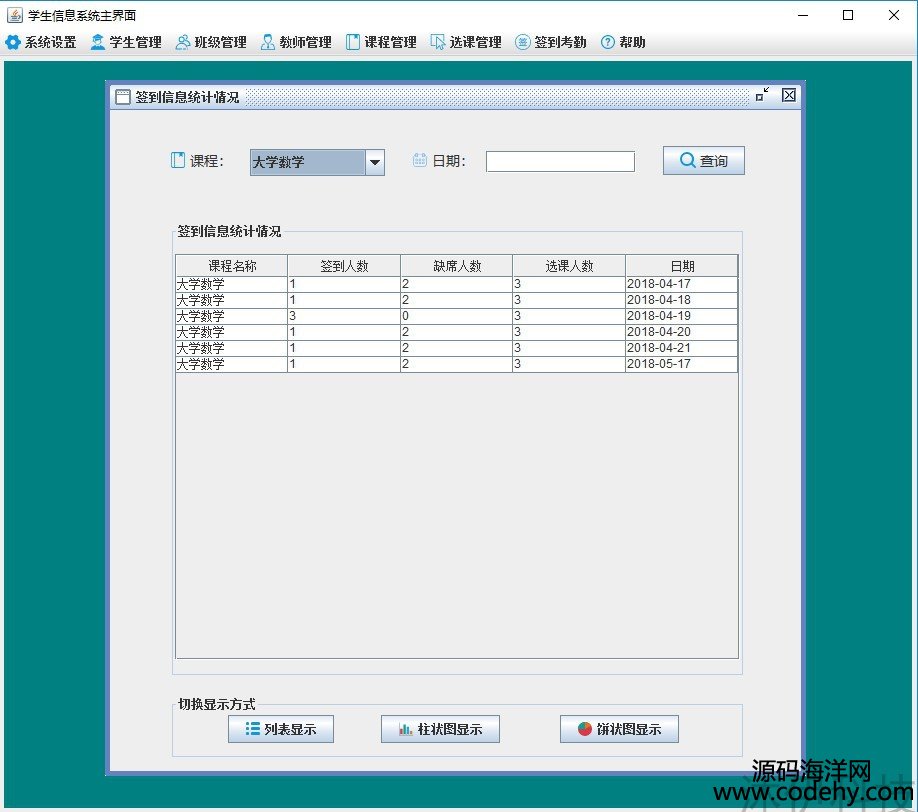Click 签到人数 value 3 in 2018-04-19 row
The width and height of the screenshot is (918, 812).
[344, 316]
